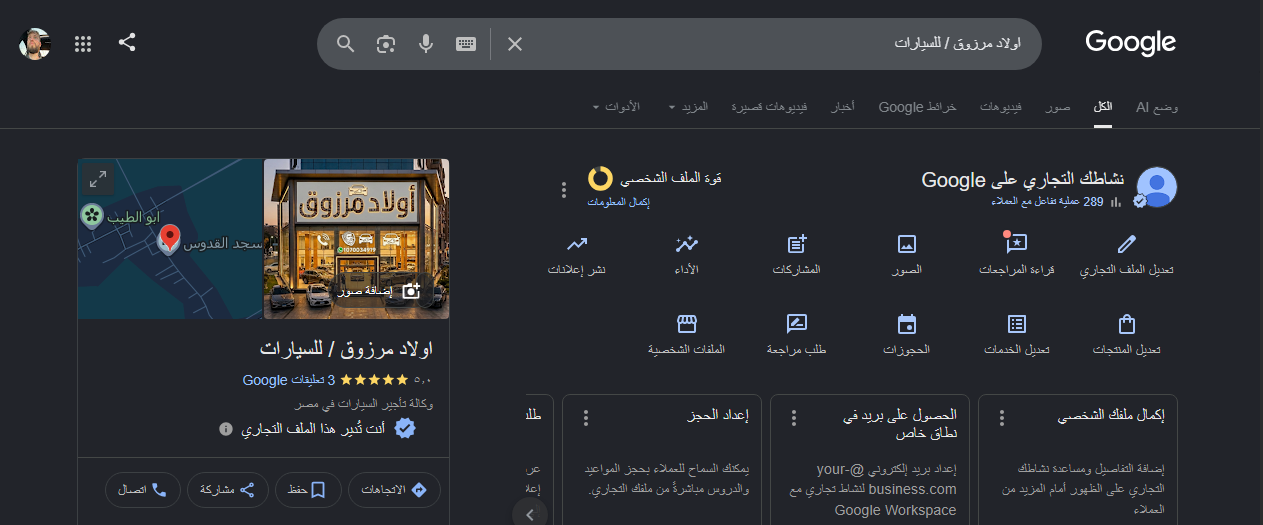The height and width of the screenshot is (525, 1263).
Task: Open the 3 تعليقات Google reviews link
Action: pyautogui.click(x=289, y=380)
